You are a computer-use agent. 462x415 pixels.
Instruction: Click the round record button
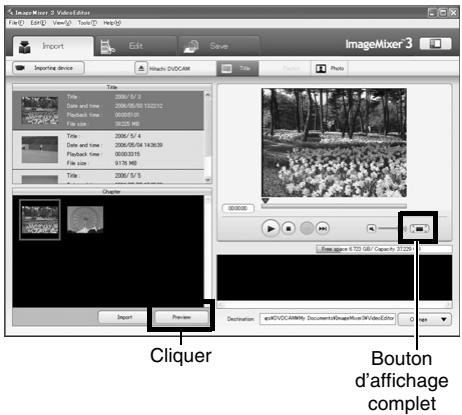pyautogui.click(x=307, y=229)
